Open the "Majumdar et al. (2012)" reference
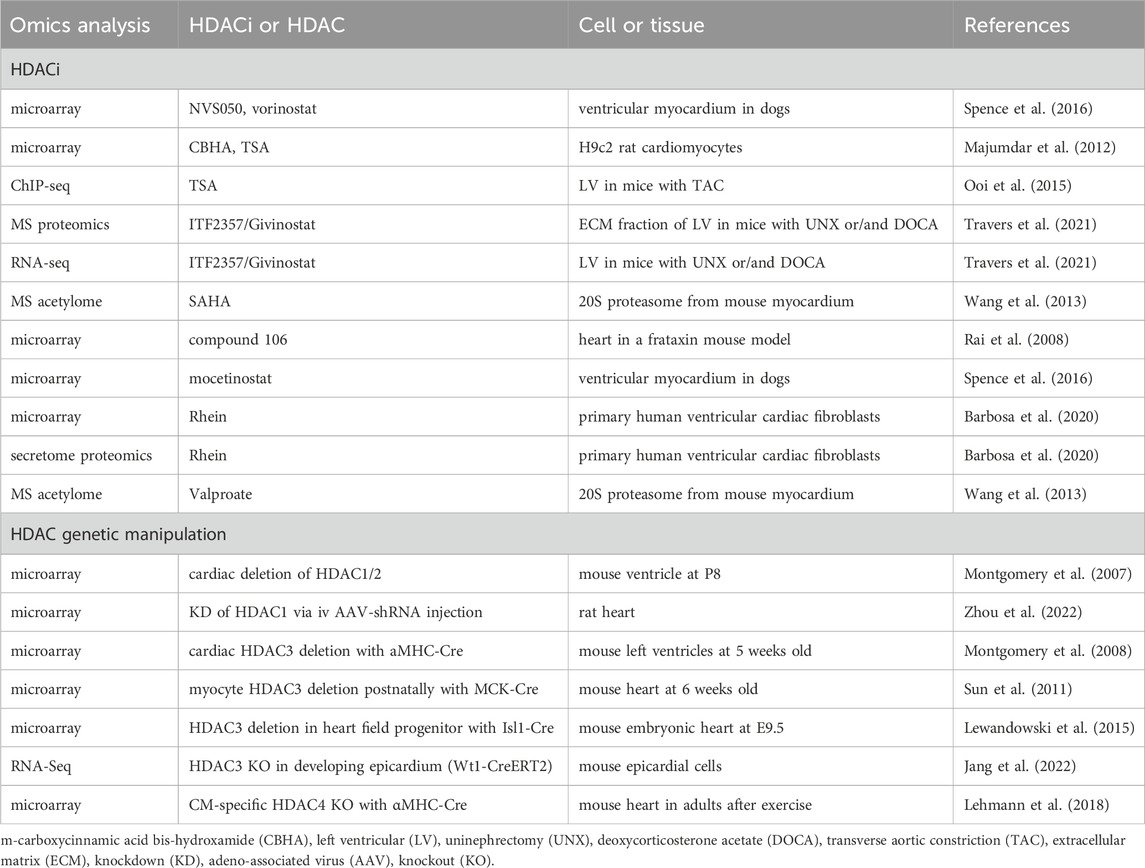Image resolution: width=1145 pixels, height=868 pixels. 1040,147
